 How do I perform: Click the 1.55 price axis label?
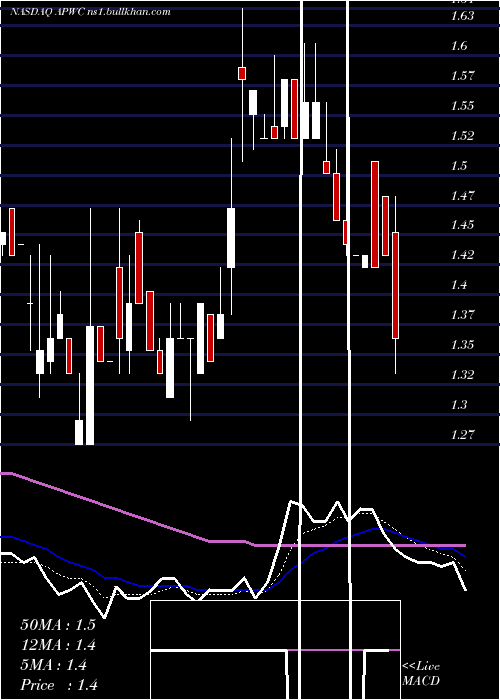point(462,106)
